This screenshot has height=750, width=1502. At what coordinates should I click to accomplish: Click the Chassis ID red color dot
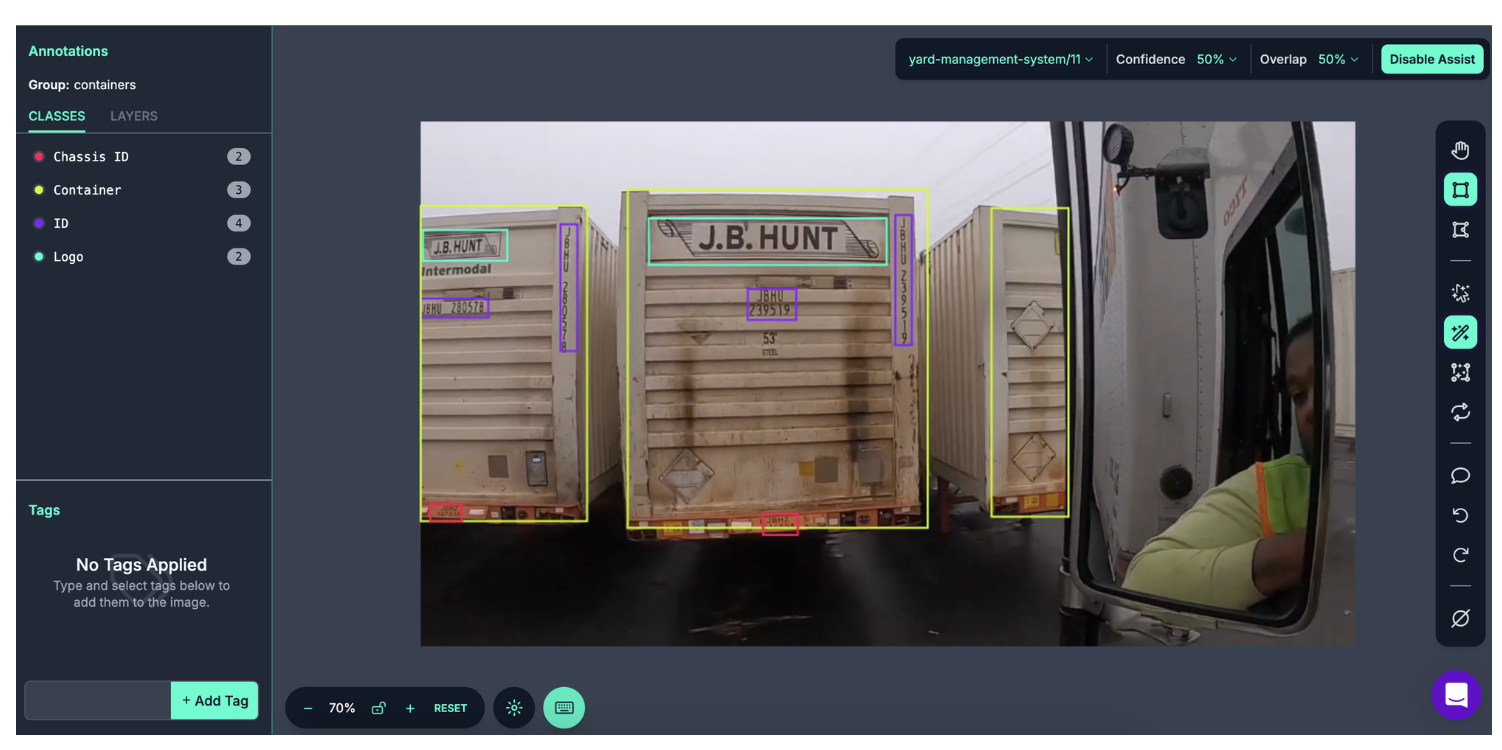click(x=39, y=157)
